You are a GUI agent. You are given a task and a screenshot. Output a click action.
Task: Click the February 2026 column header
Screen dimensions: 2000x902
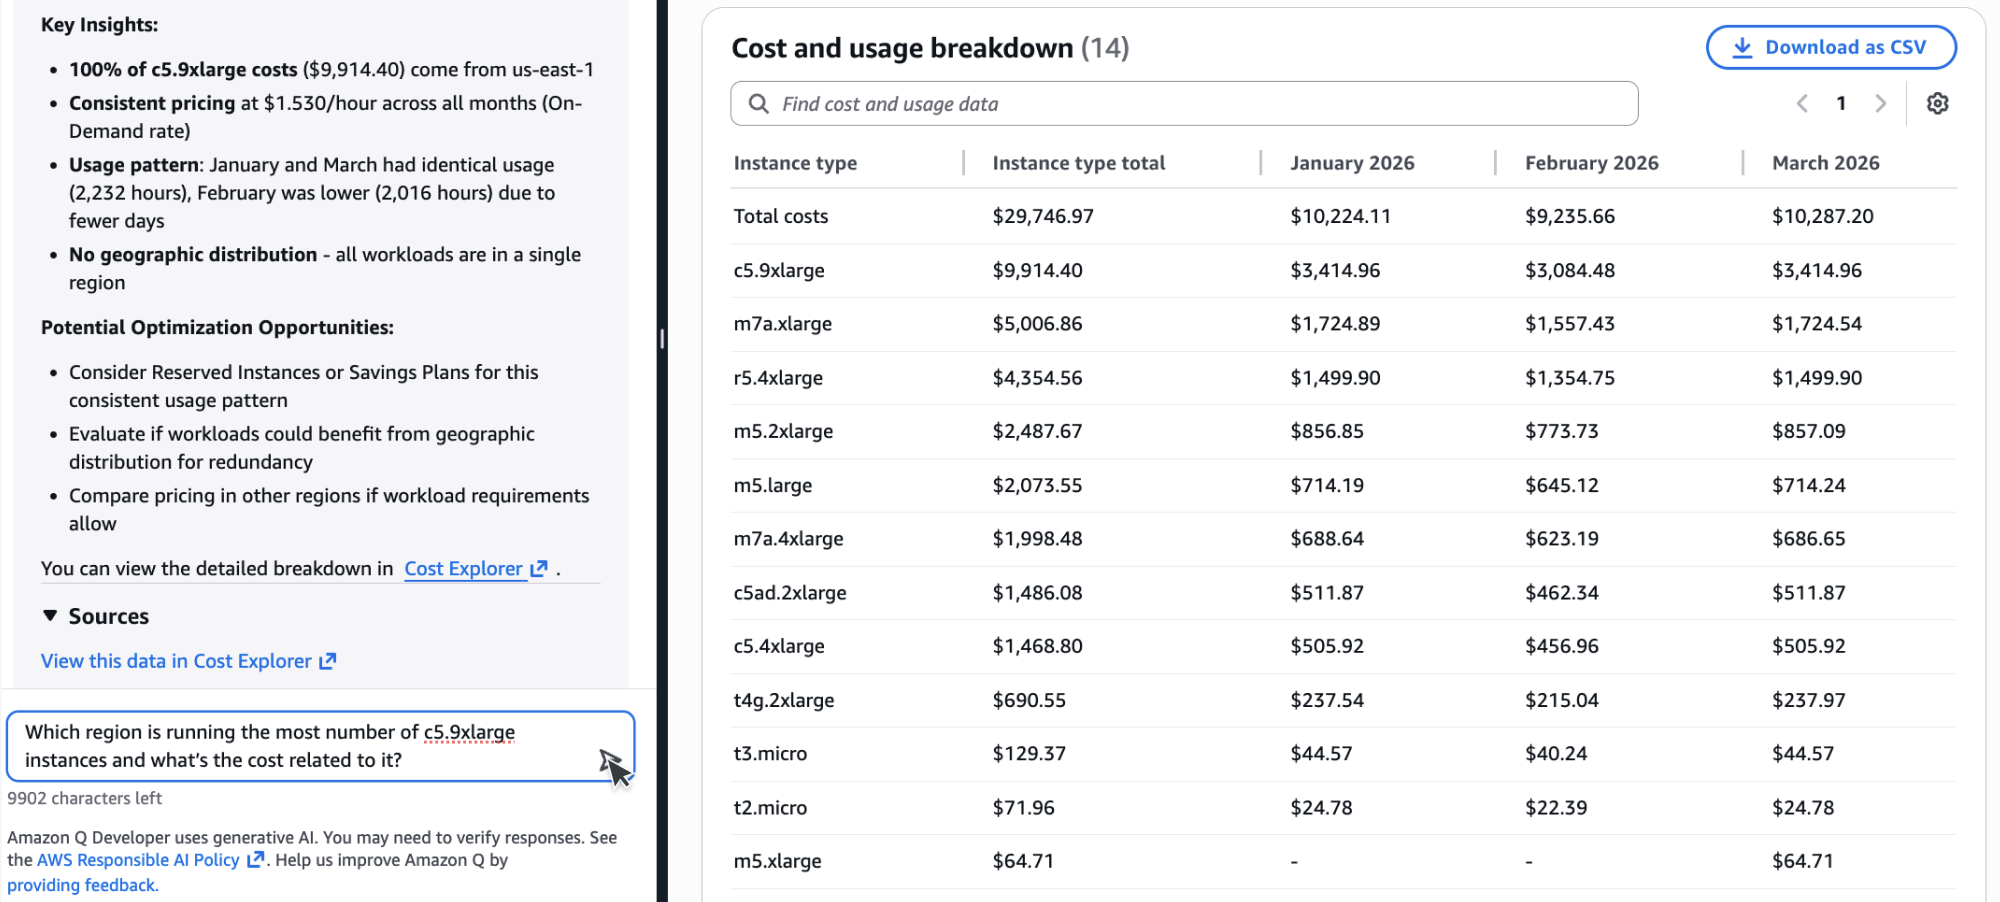1590,162
